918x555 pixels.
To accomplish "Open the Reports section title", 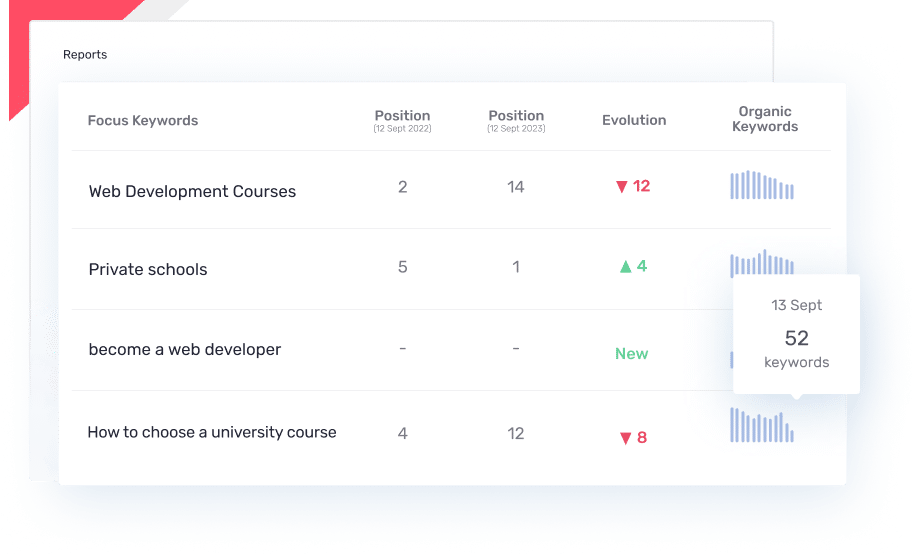I will [85, 54].
